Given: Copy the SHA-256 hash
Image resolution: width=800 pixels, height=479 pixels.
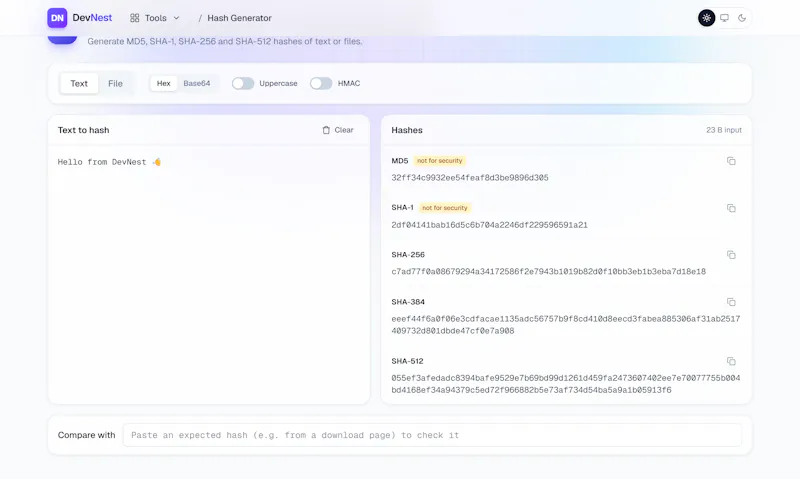Looking at the screenshot, I should [731, 255].
